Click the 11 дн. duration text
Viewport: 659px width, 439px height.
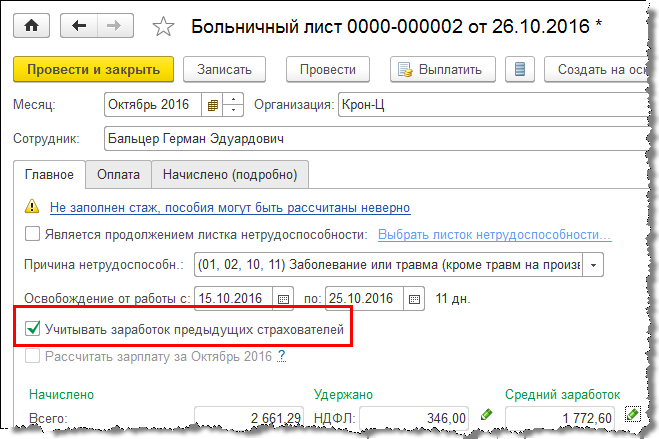453,299
